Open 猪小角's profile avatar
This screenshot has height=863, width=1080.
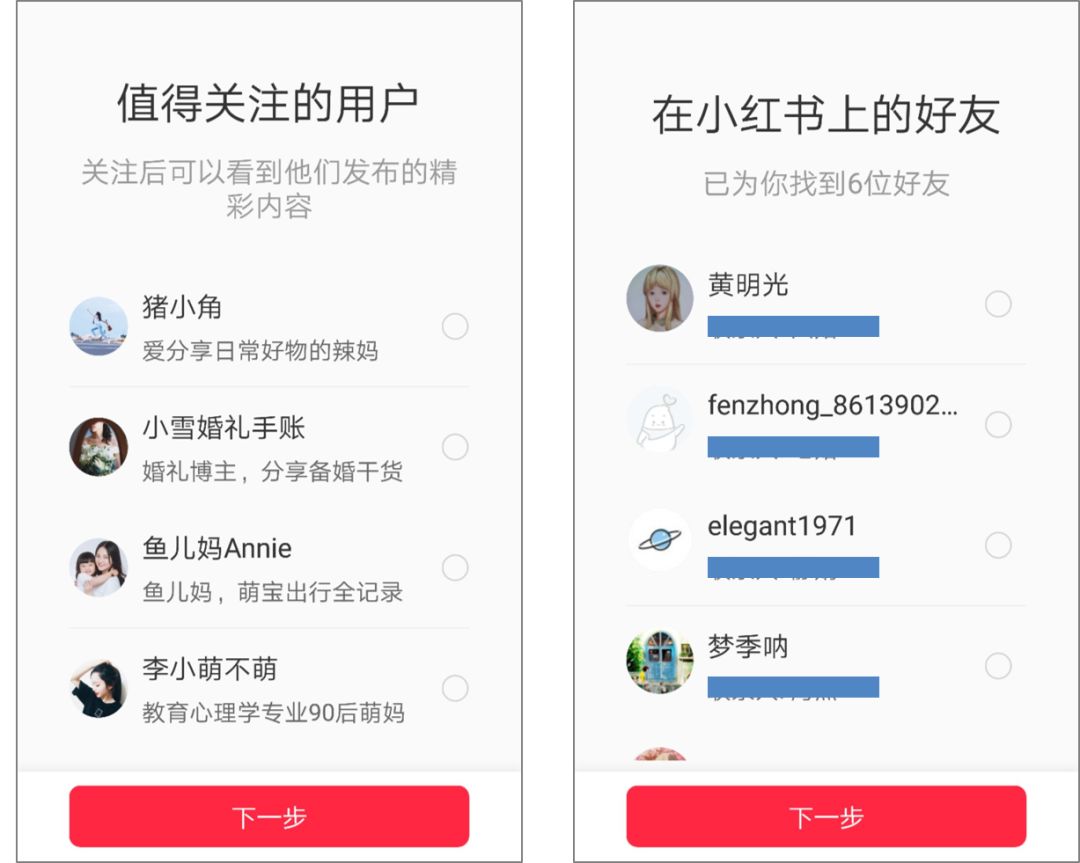(98, 327)
